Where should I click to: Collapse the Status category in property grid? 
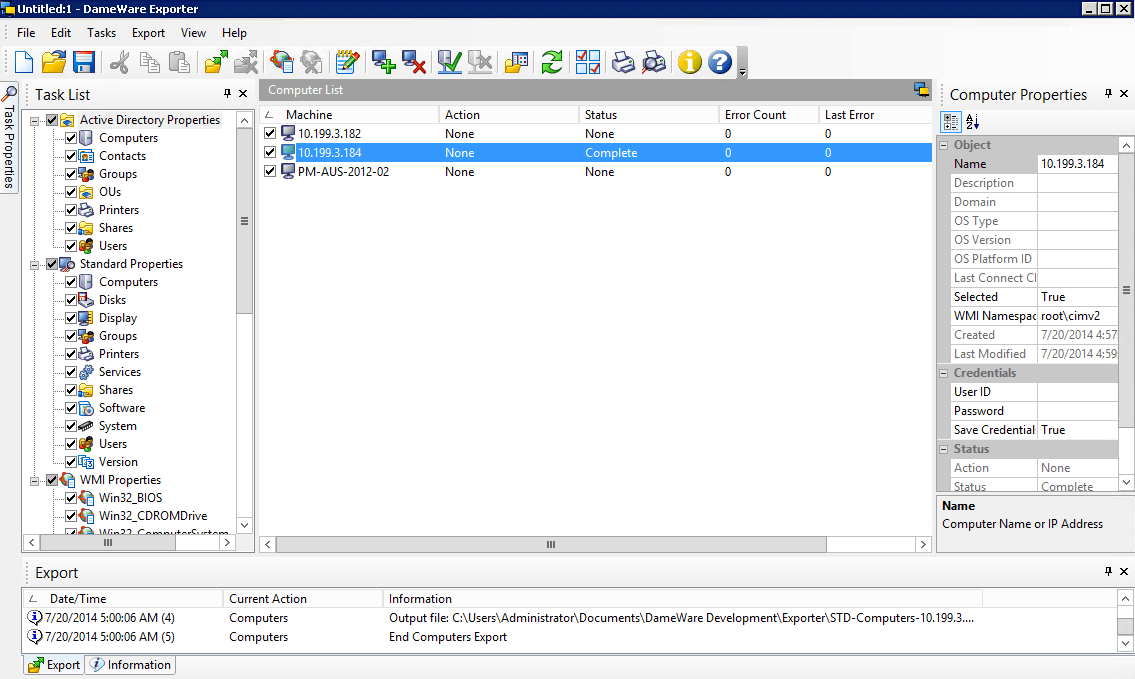pyautogui.click(x=944, y=449)
